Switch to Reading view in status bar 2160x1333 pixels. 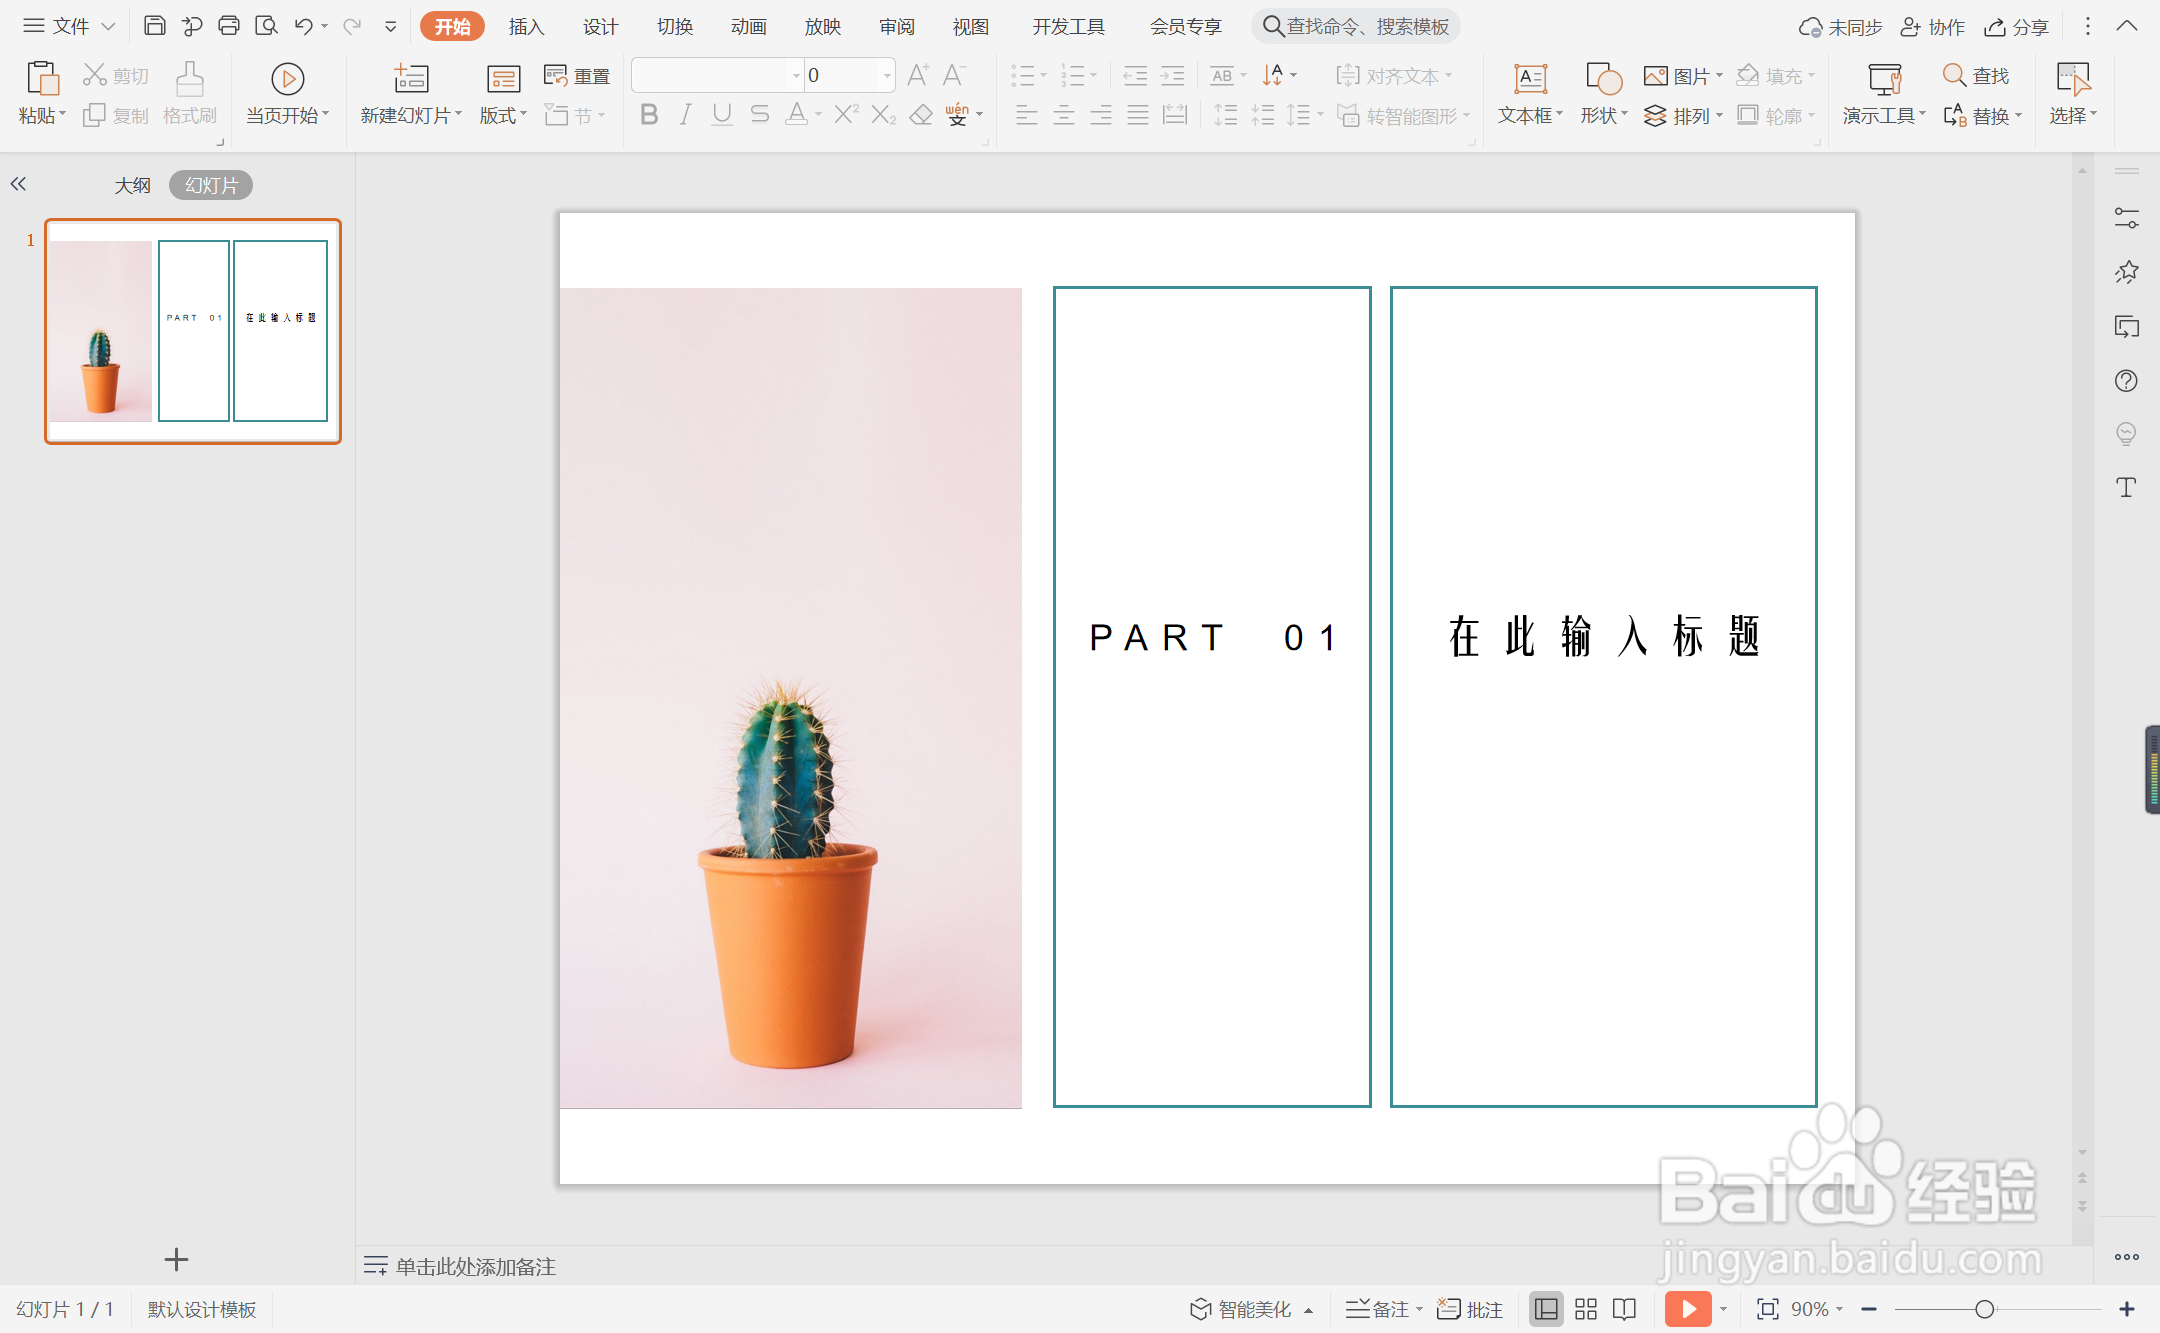1625,1309
